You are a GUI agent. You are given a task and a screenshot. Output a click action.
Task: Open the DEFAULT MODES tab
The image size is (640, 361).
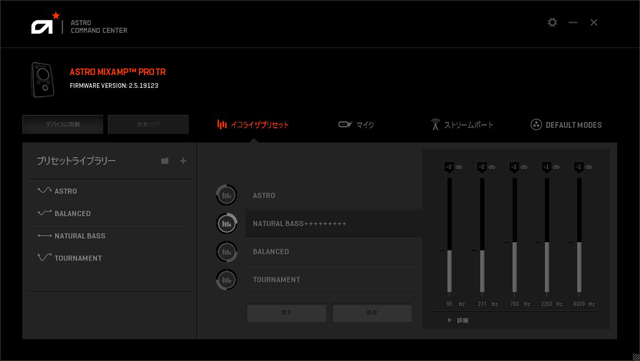pos(566,125)
